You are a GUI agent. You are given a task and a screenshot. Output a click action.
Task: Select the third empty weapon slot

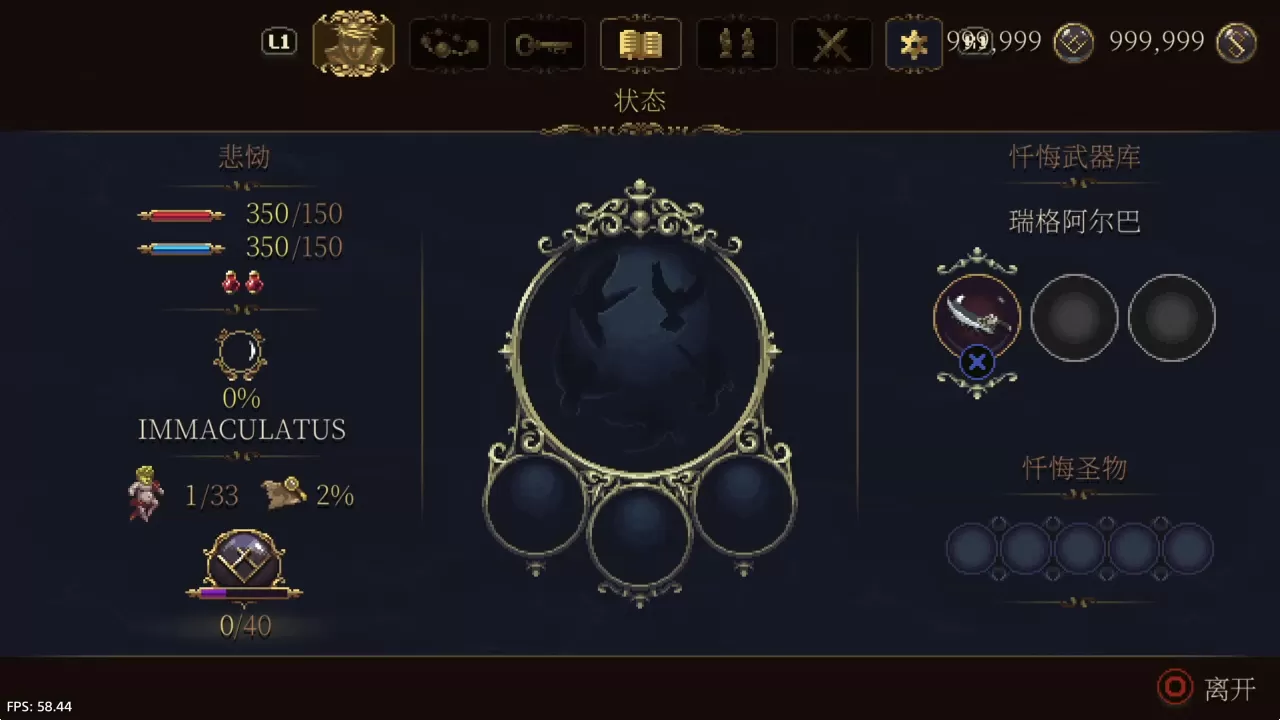1171,318
